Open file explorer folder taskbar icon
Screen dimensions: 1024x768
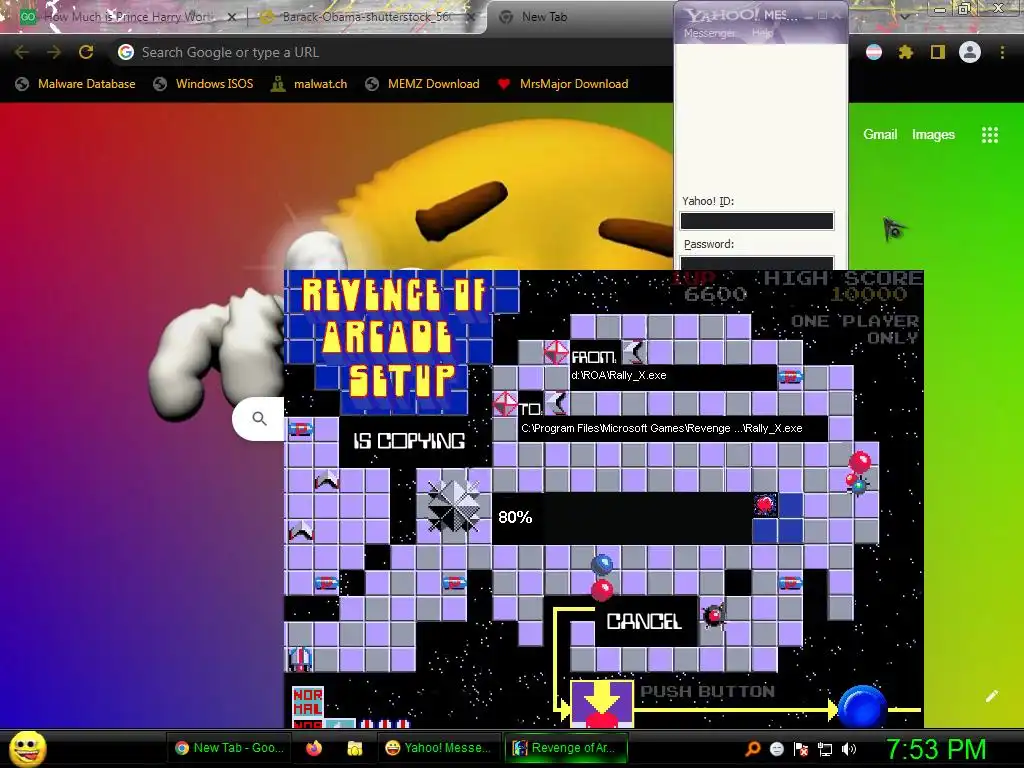(355, 748)
